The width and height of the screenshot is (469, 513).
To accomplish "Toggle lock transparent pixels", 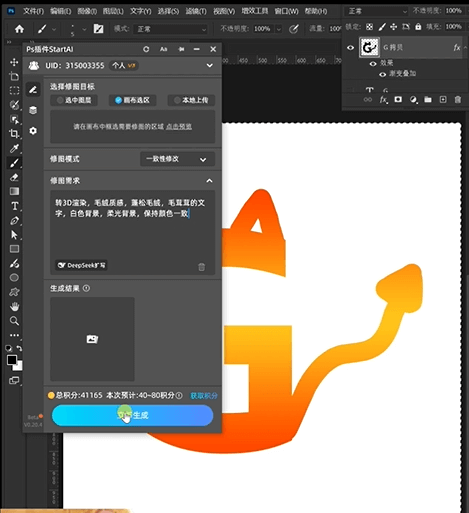I will [369, 27].
